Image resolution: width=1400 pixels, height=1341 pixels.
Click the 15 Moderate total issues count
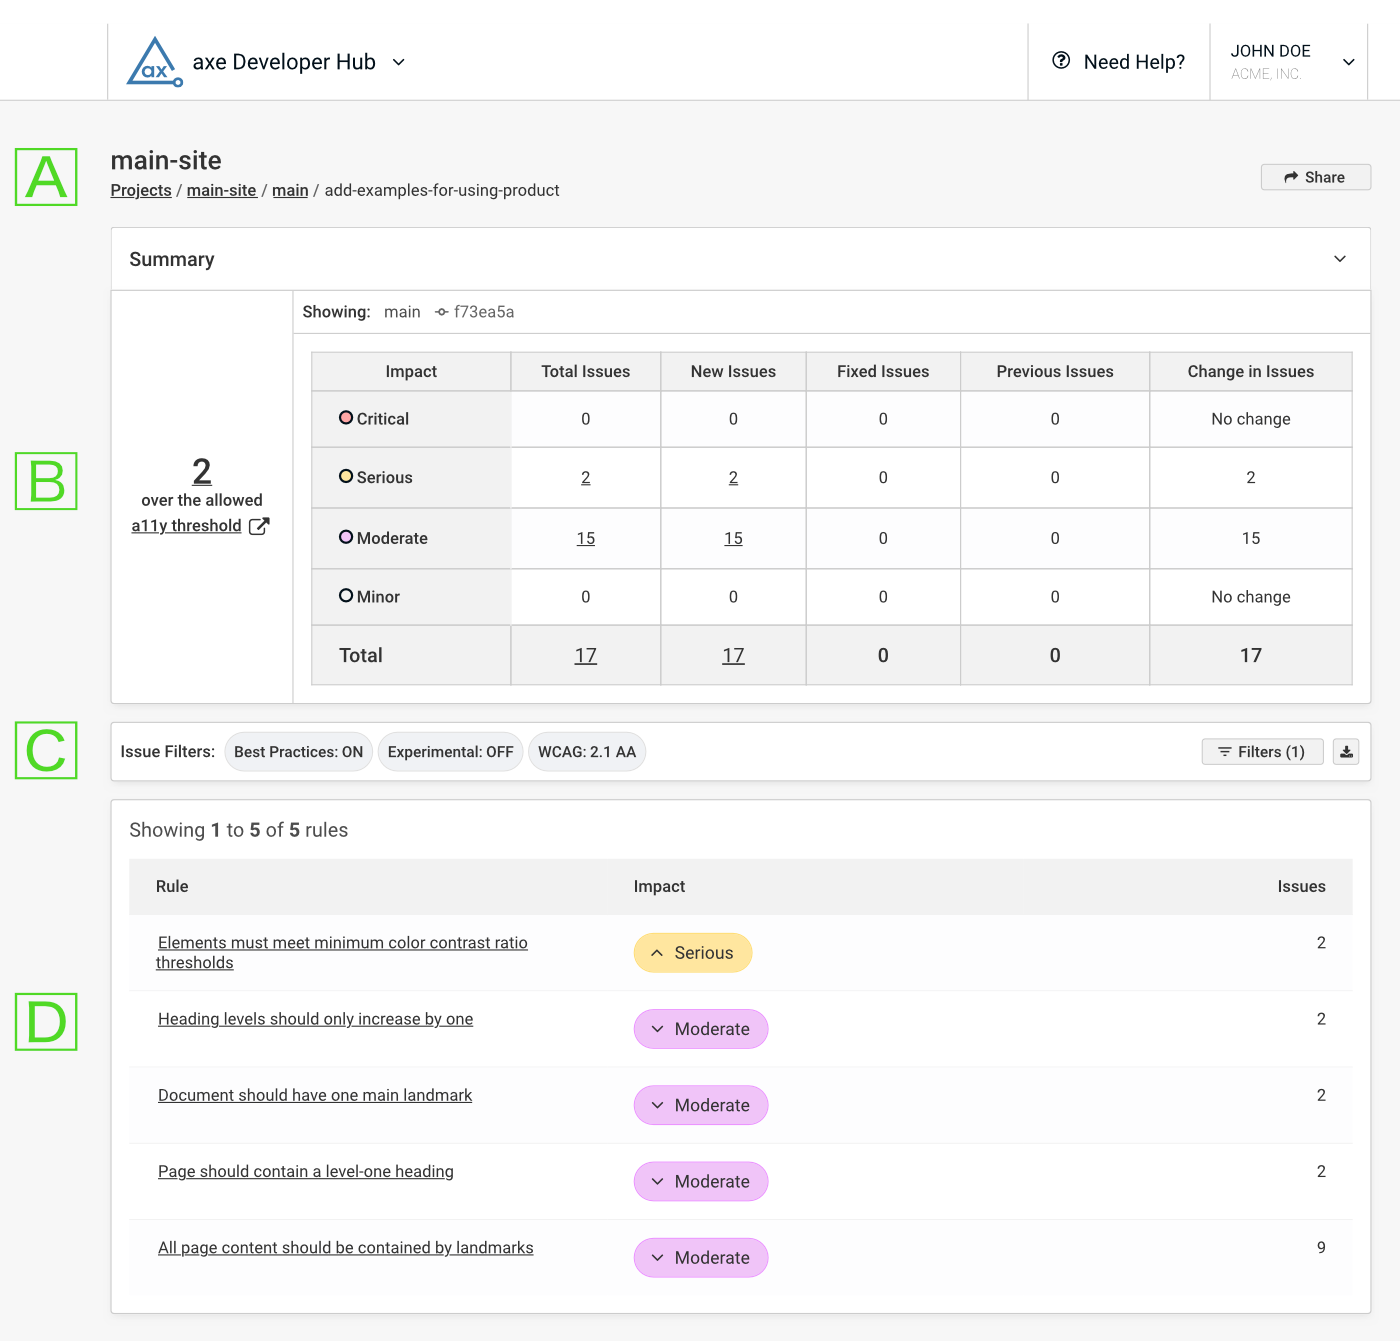(585, 538)
